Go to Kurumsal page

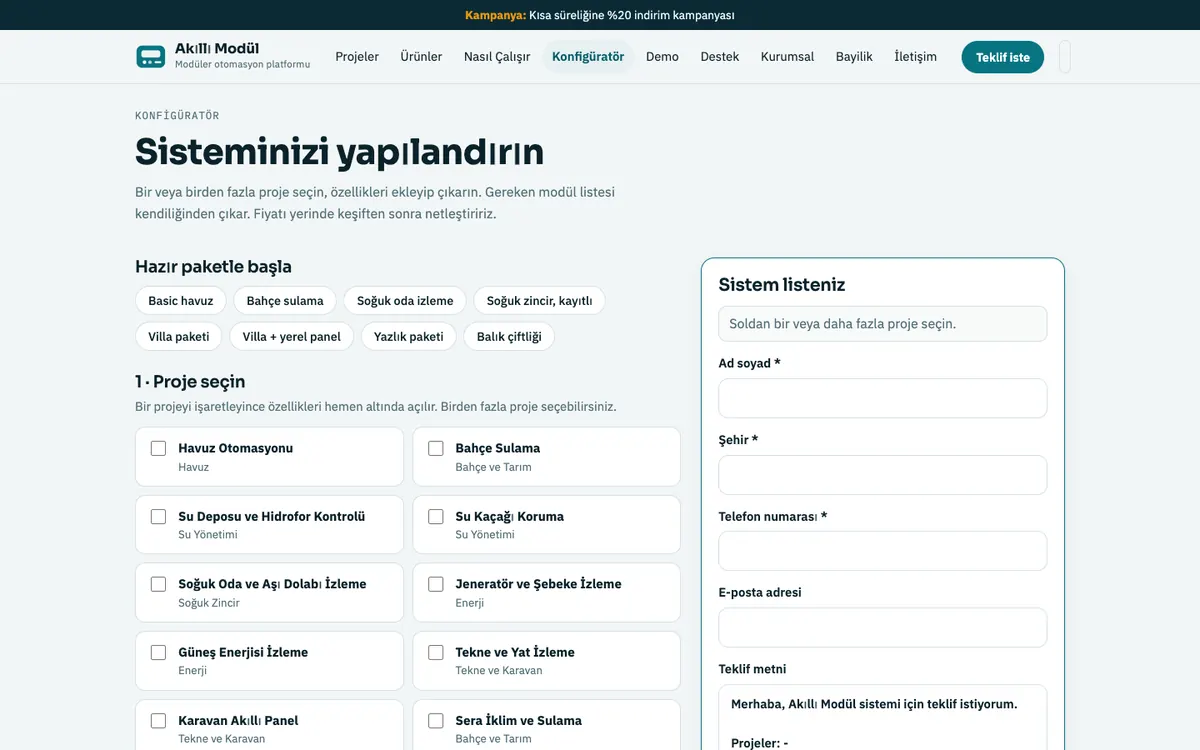[x=787, y=57]
